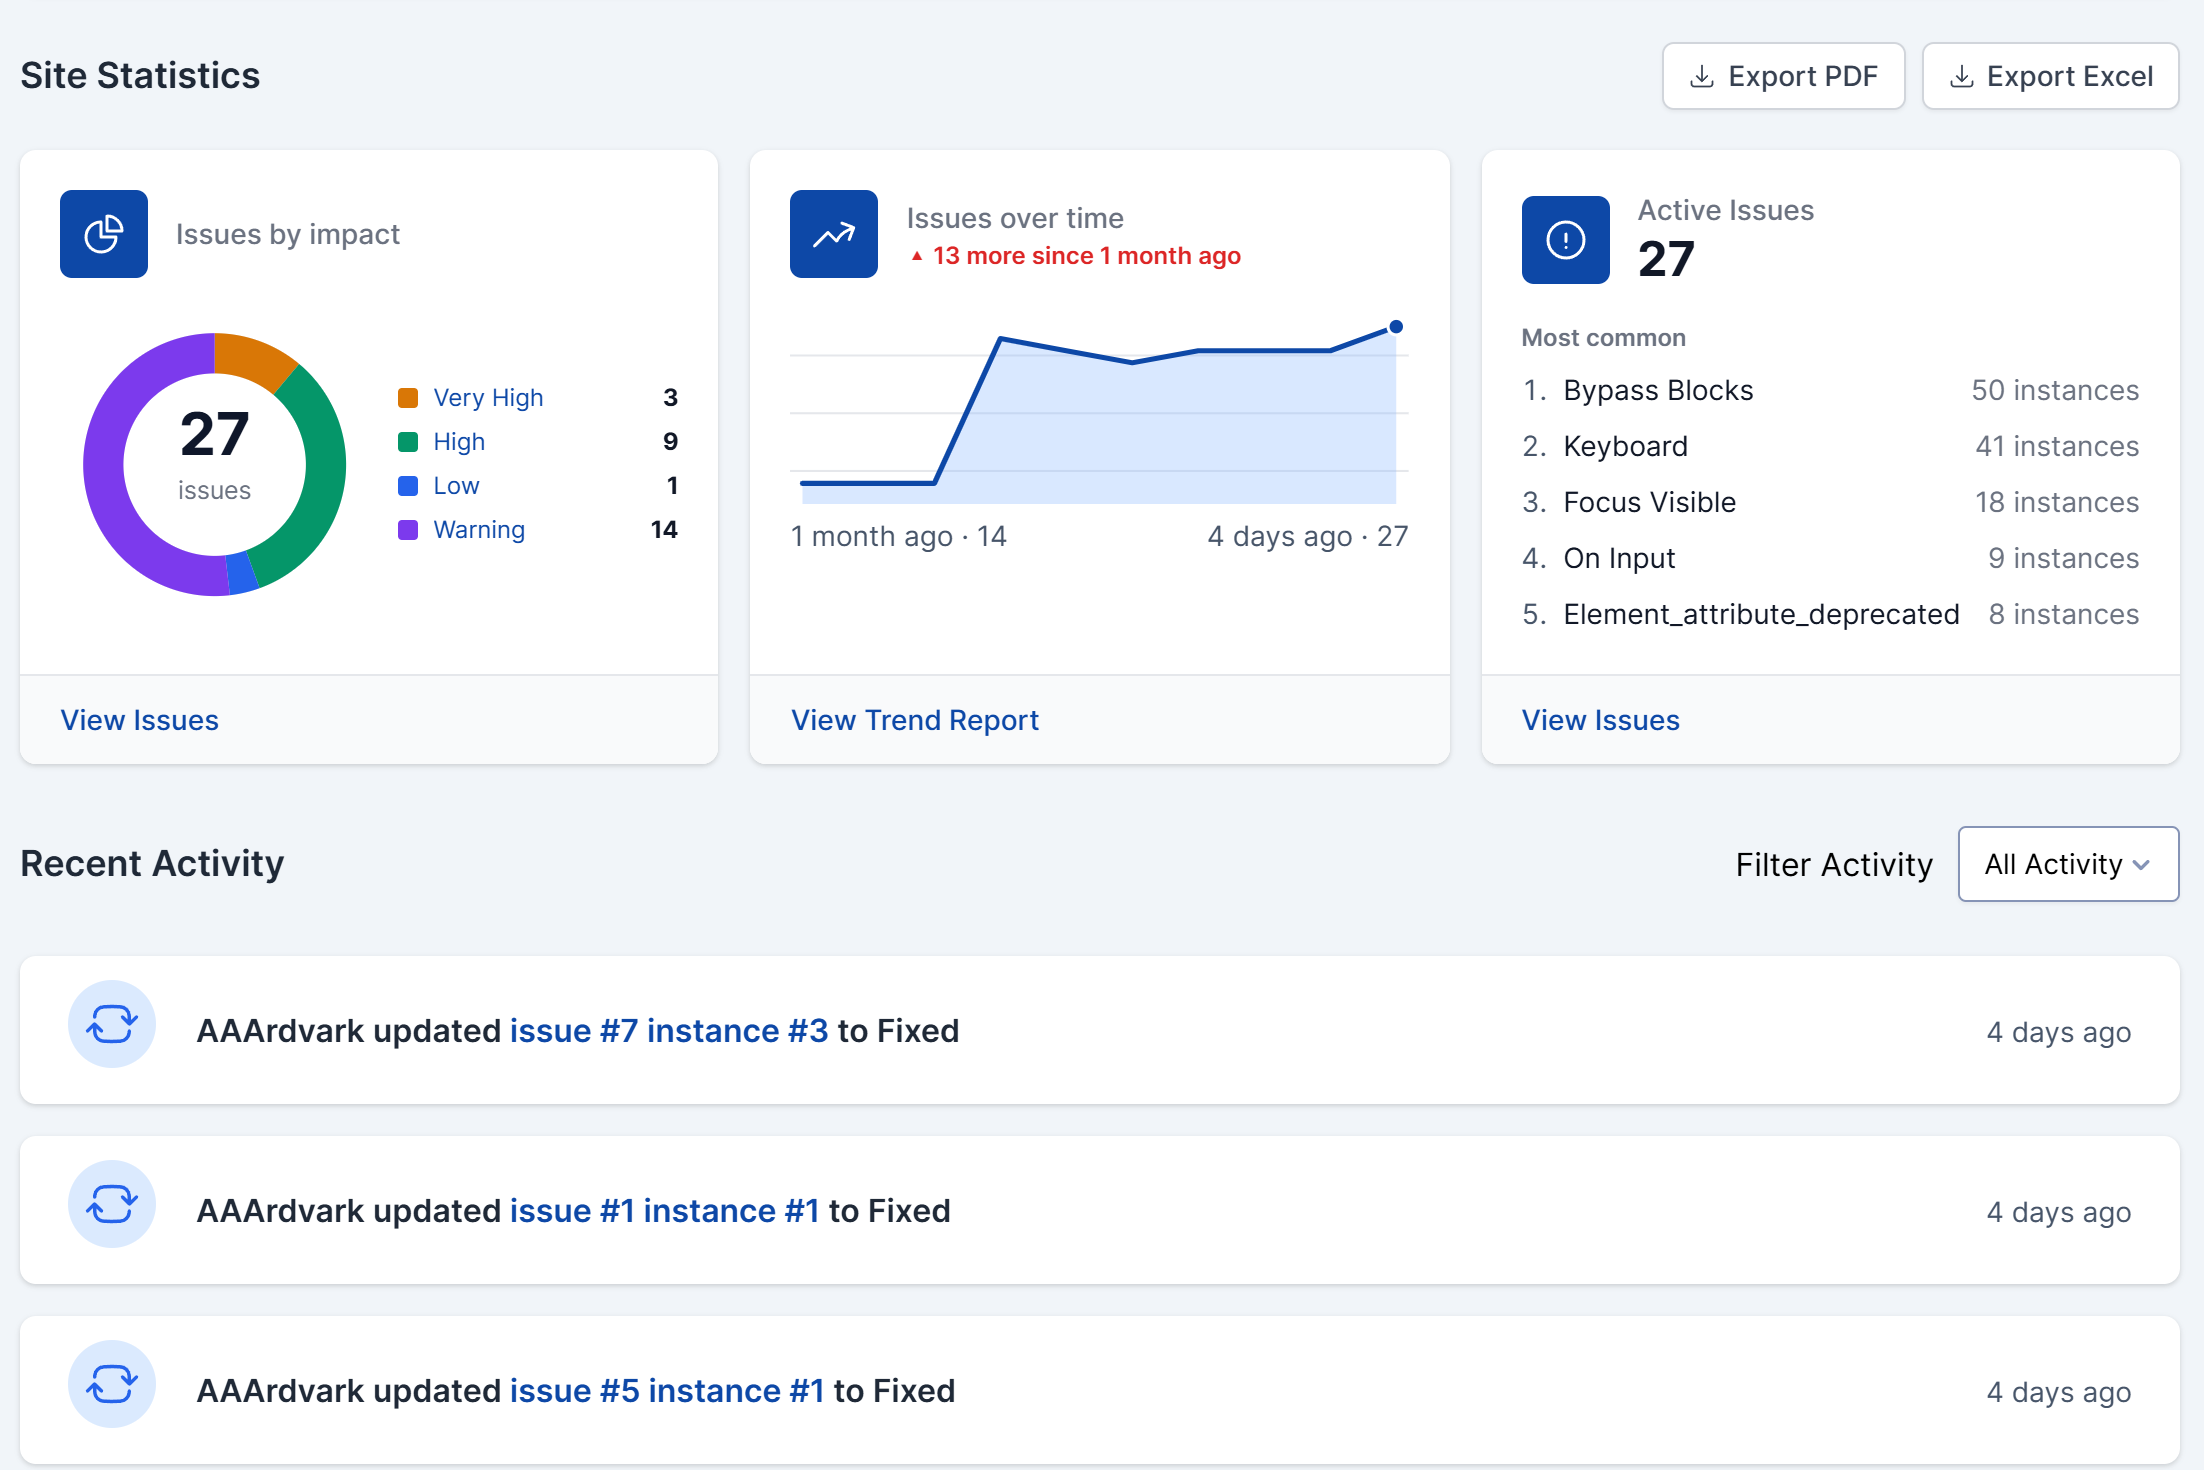
Task: Click the download icon on Export PDF
Action: click(1701, 77)
